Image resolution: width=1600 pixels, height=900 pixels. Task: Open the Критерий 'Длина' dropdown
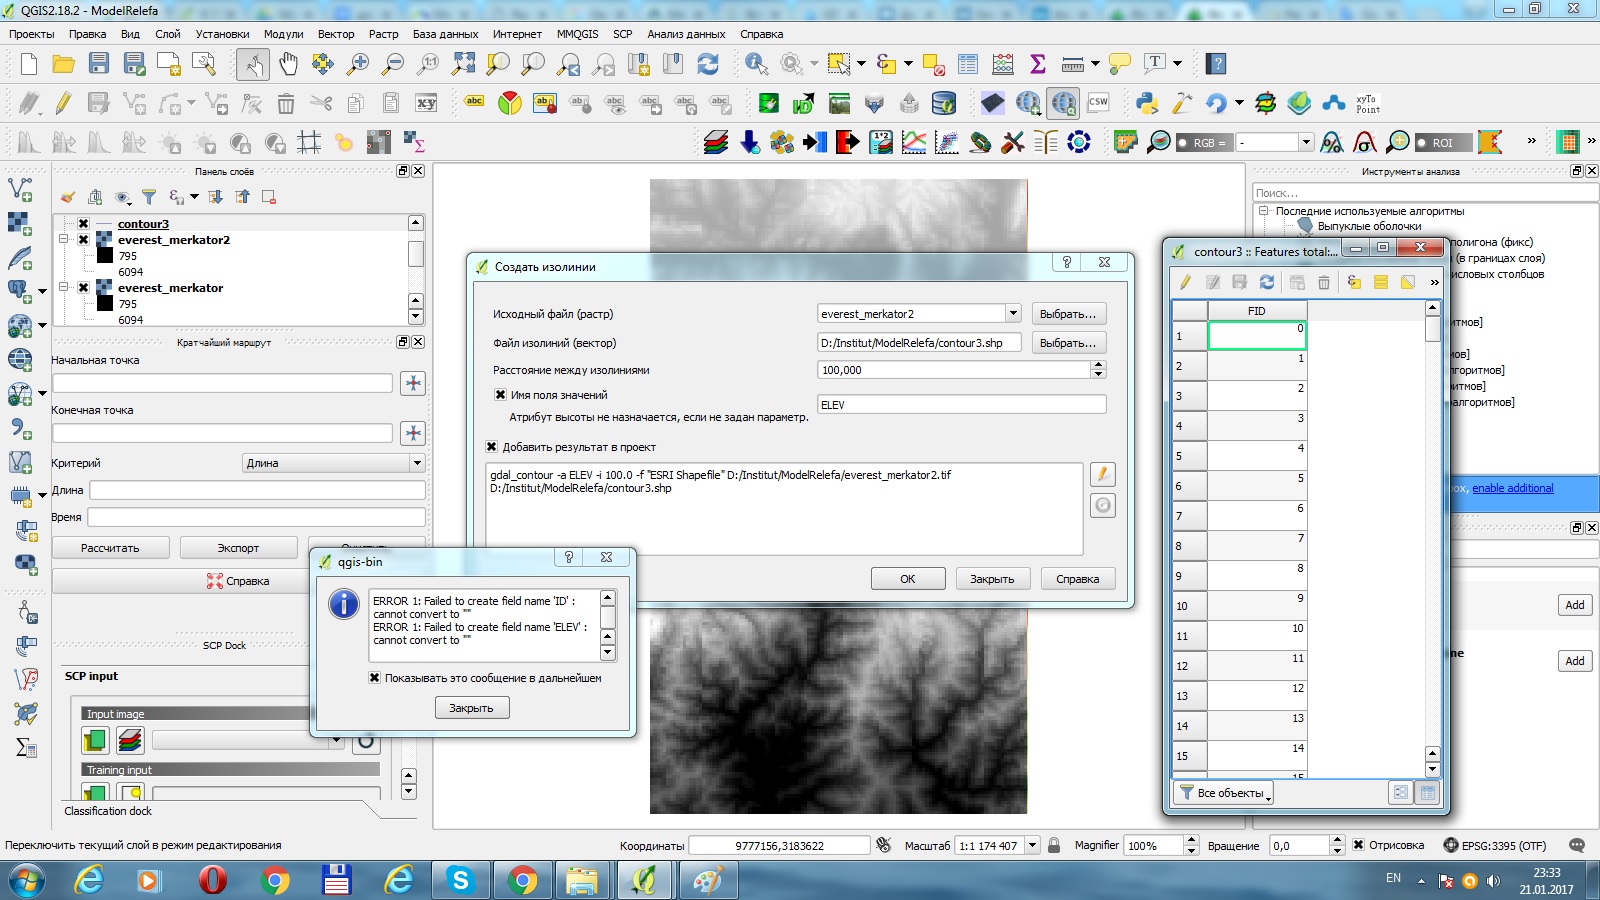(416, 463)
